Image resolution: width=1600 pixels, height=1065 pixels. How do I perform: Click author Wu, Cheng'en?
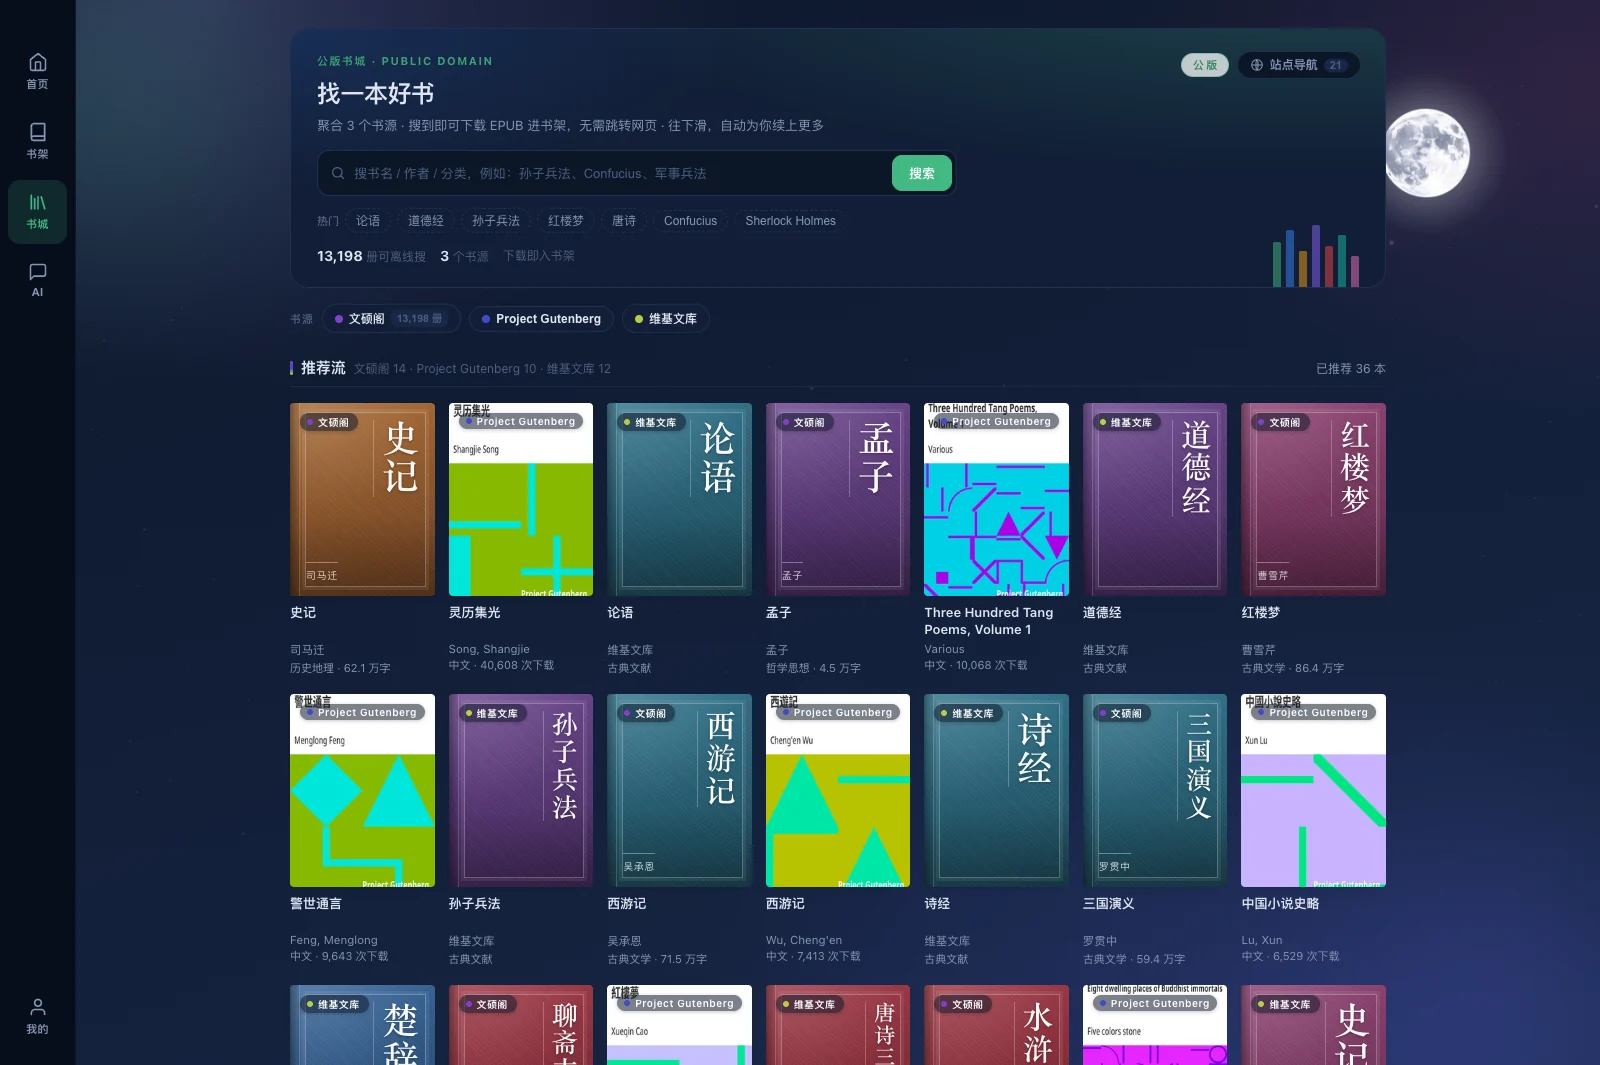(804, 940)
